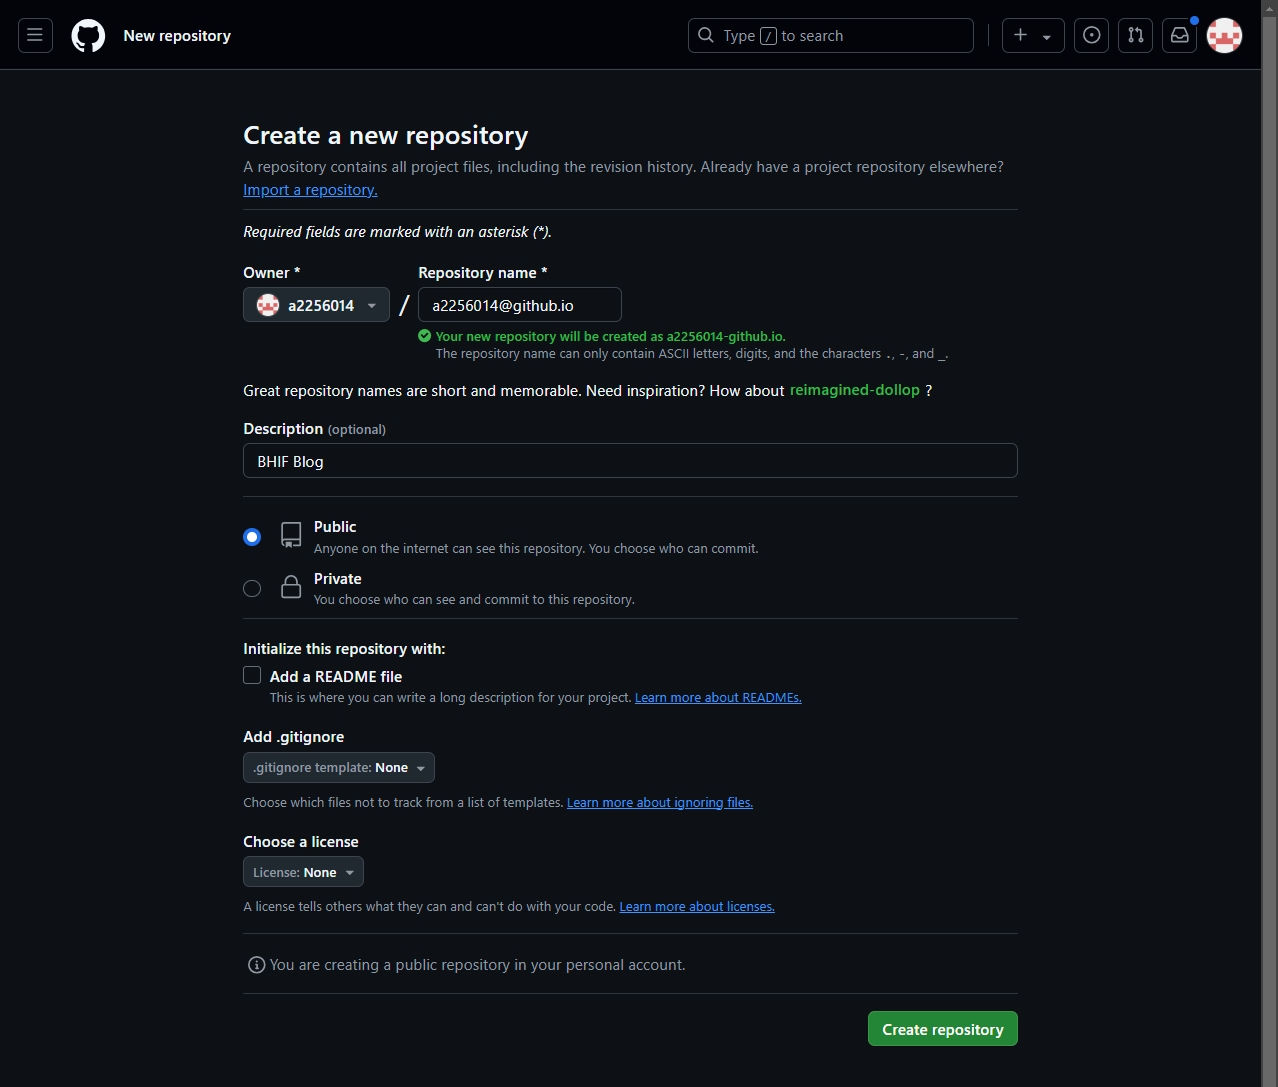Click the Private option label text
This screenshot has width=1278, height=1087.
338,579
